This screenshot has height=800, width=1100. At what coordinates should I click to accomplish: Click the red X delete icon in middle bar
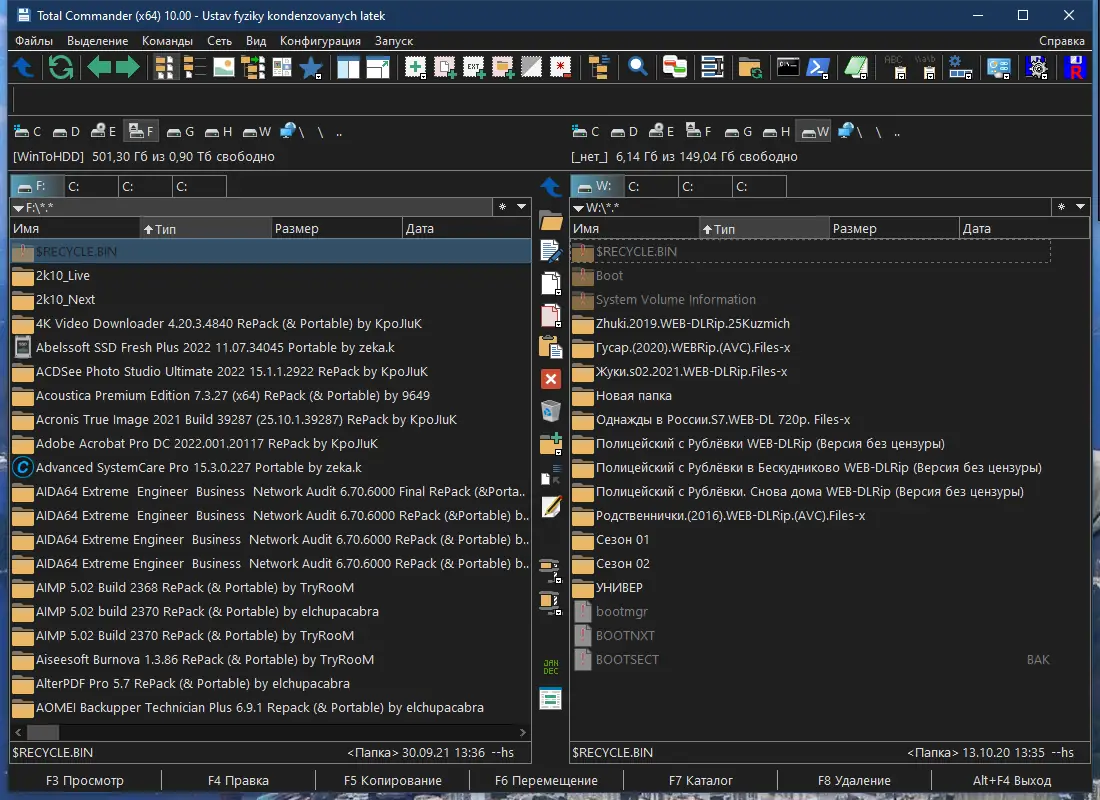coord(550,379)
